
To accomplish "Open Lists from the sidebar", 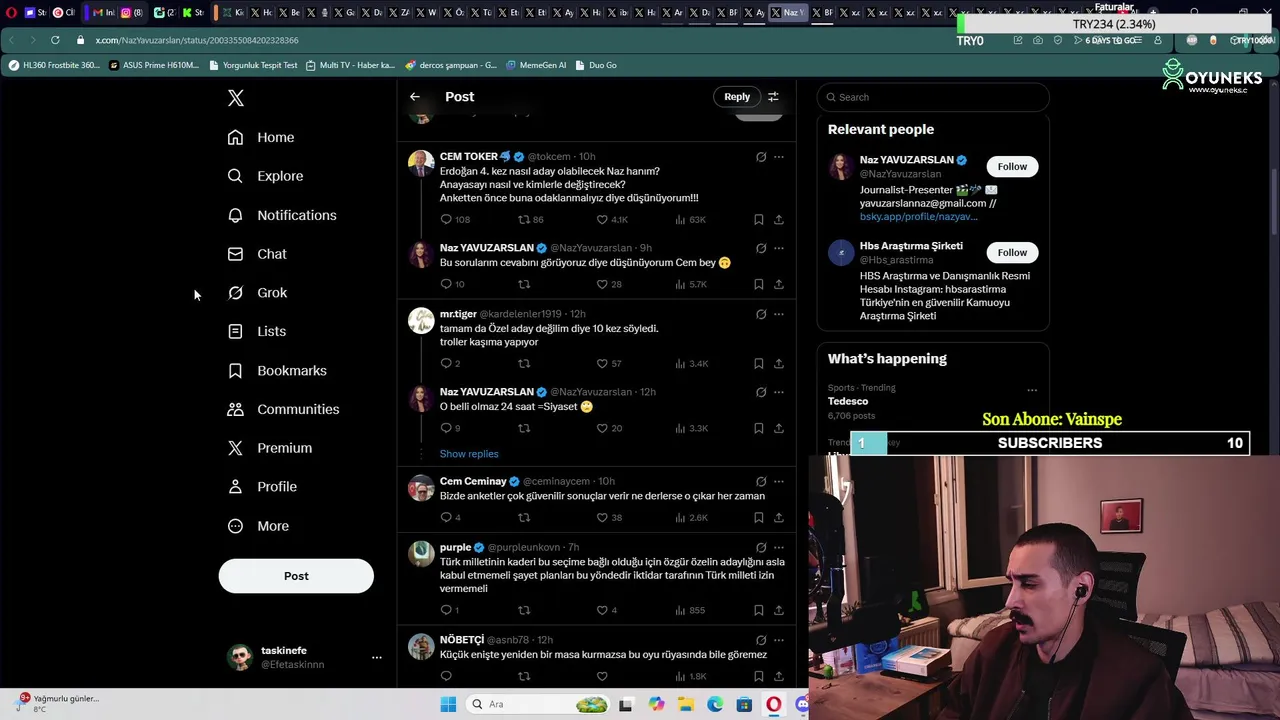I will [x=257, y=331].
